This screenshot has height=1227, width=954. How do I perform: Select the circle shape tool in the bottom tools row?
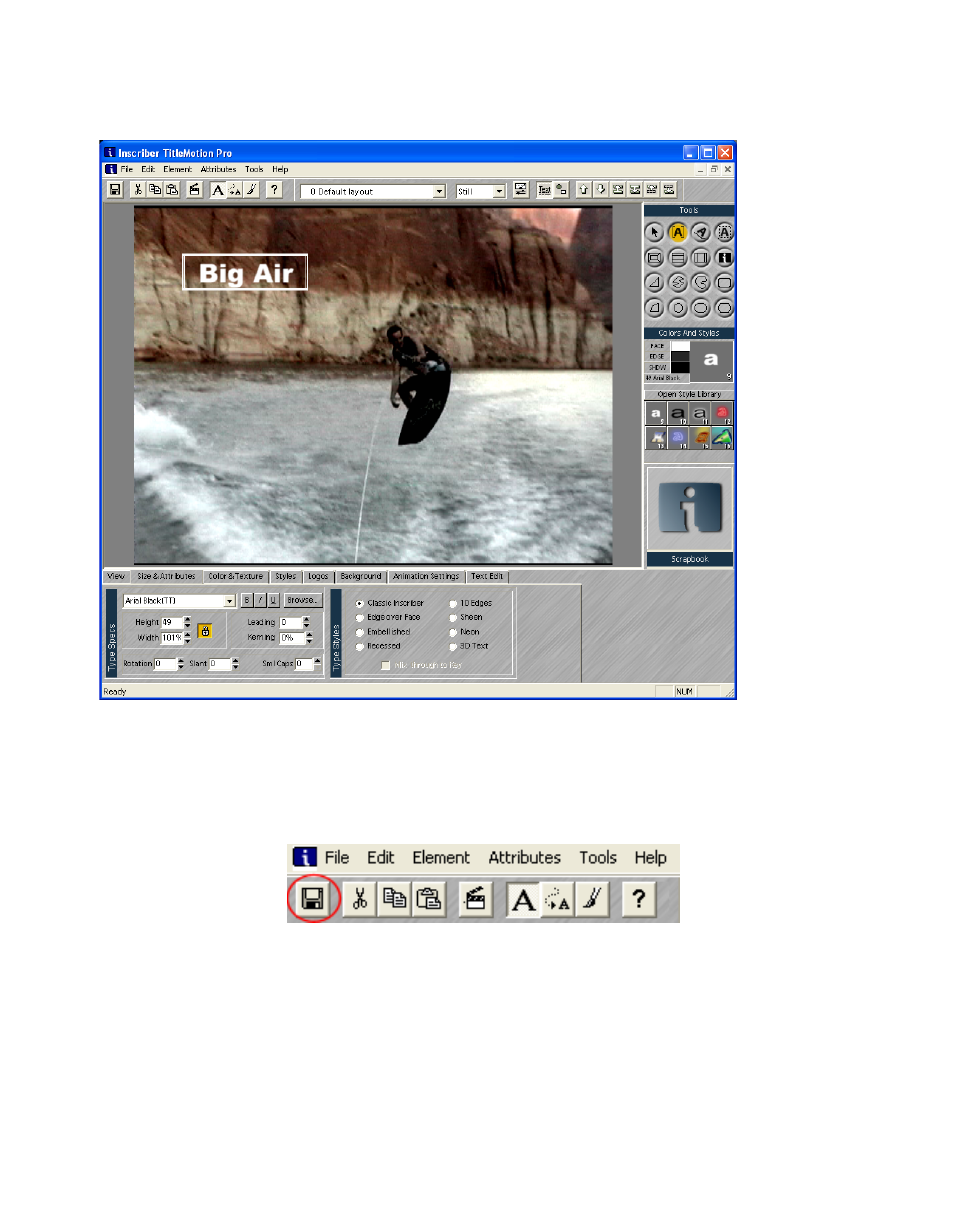click(x=677, y=307)
